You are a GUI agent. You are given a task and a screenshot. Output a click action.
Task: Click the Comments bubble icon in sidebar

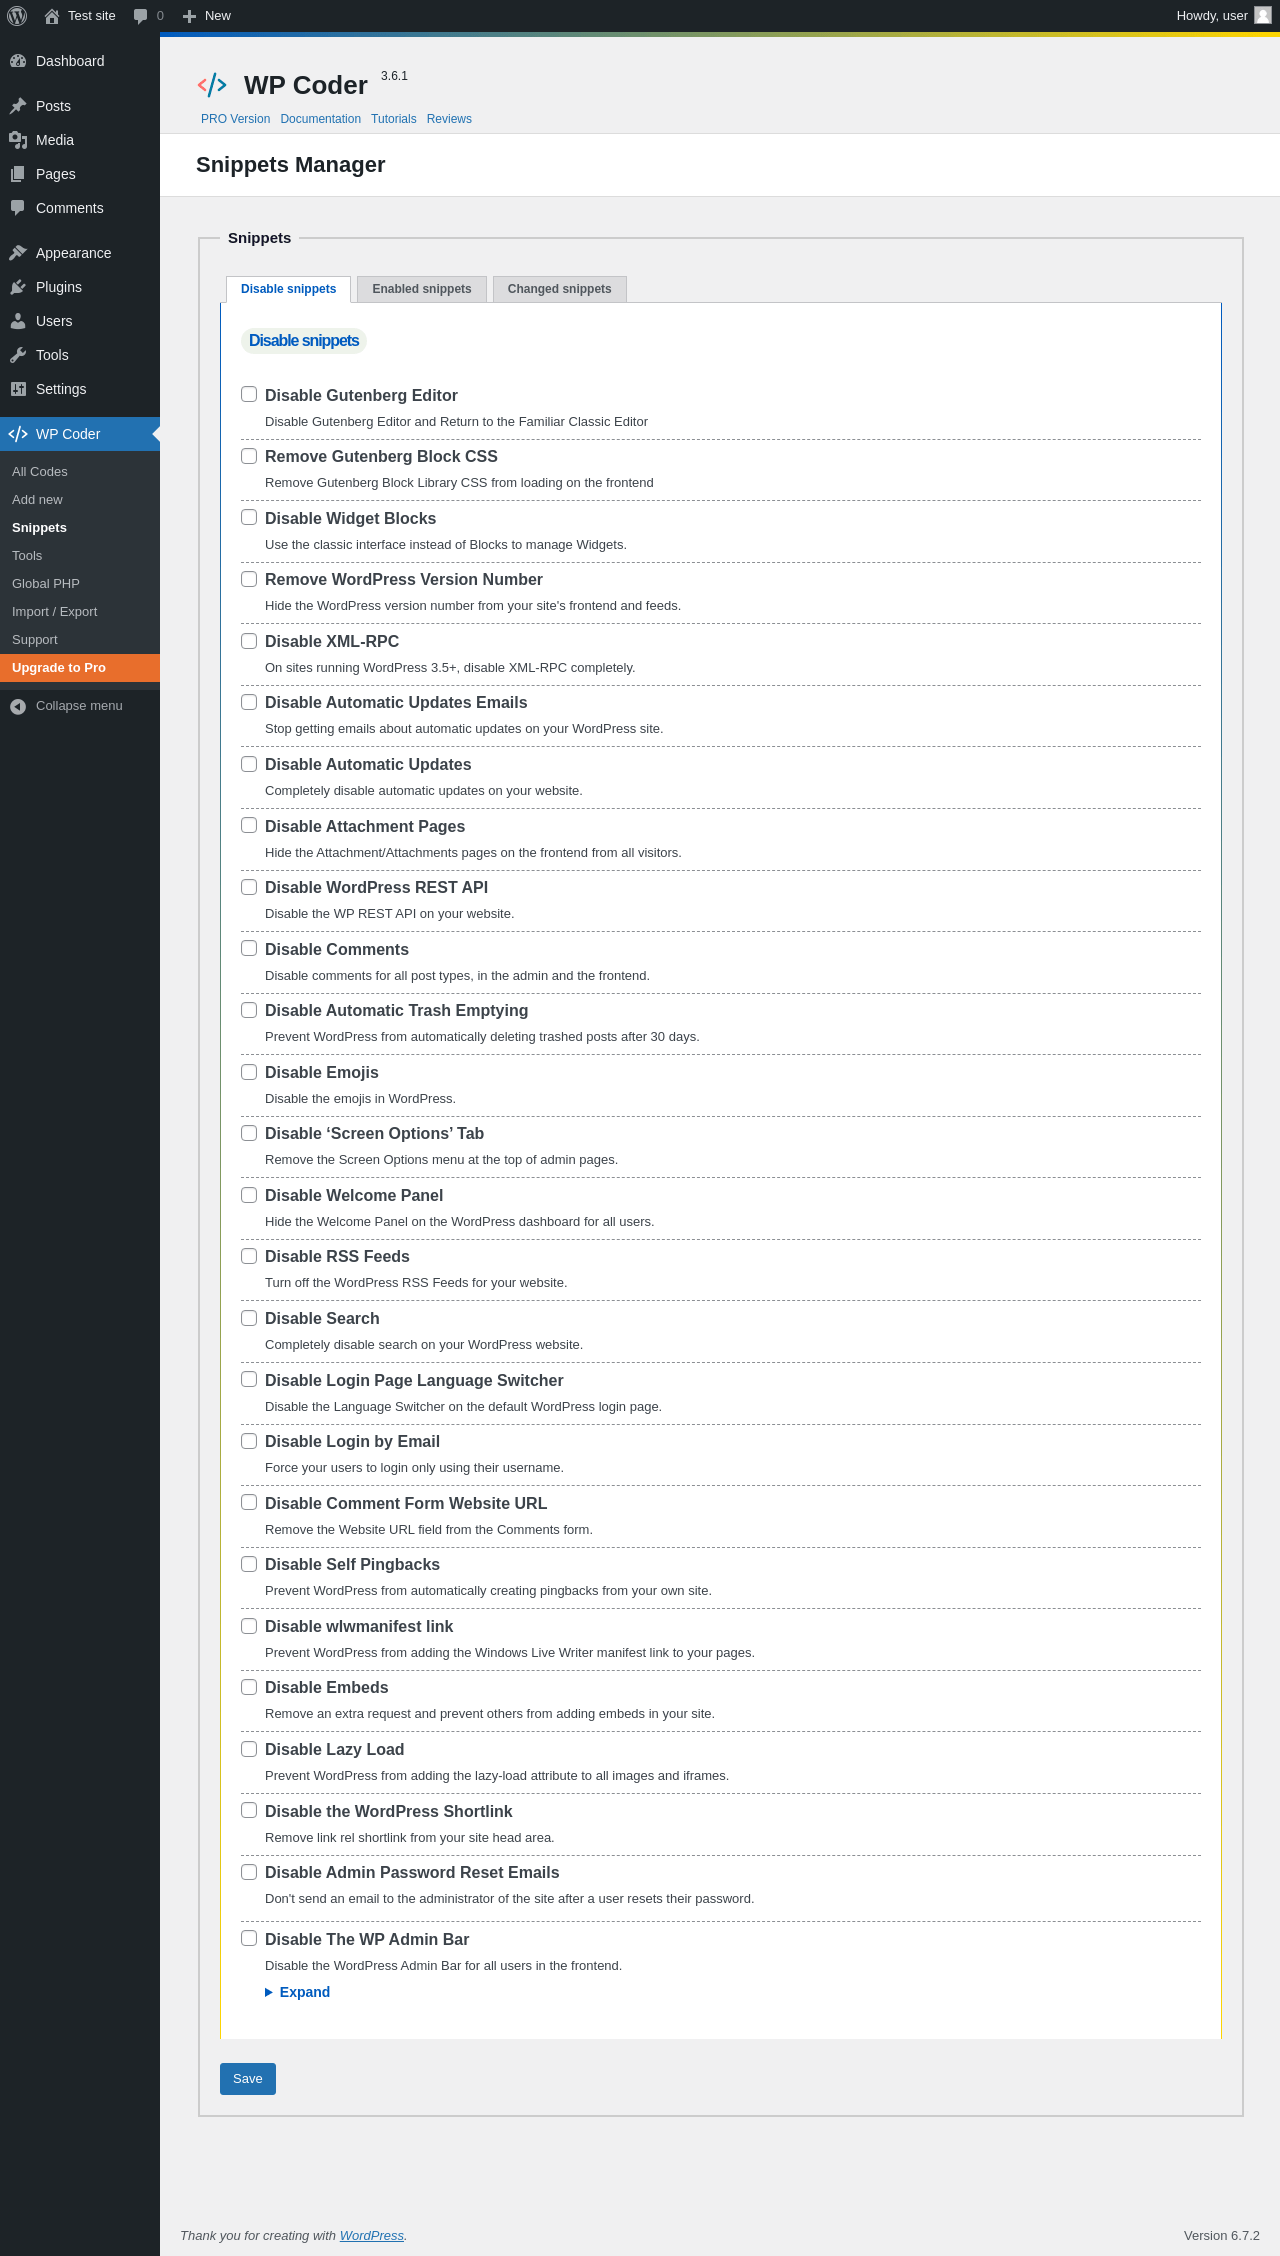[x=18, y=208]
